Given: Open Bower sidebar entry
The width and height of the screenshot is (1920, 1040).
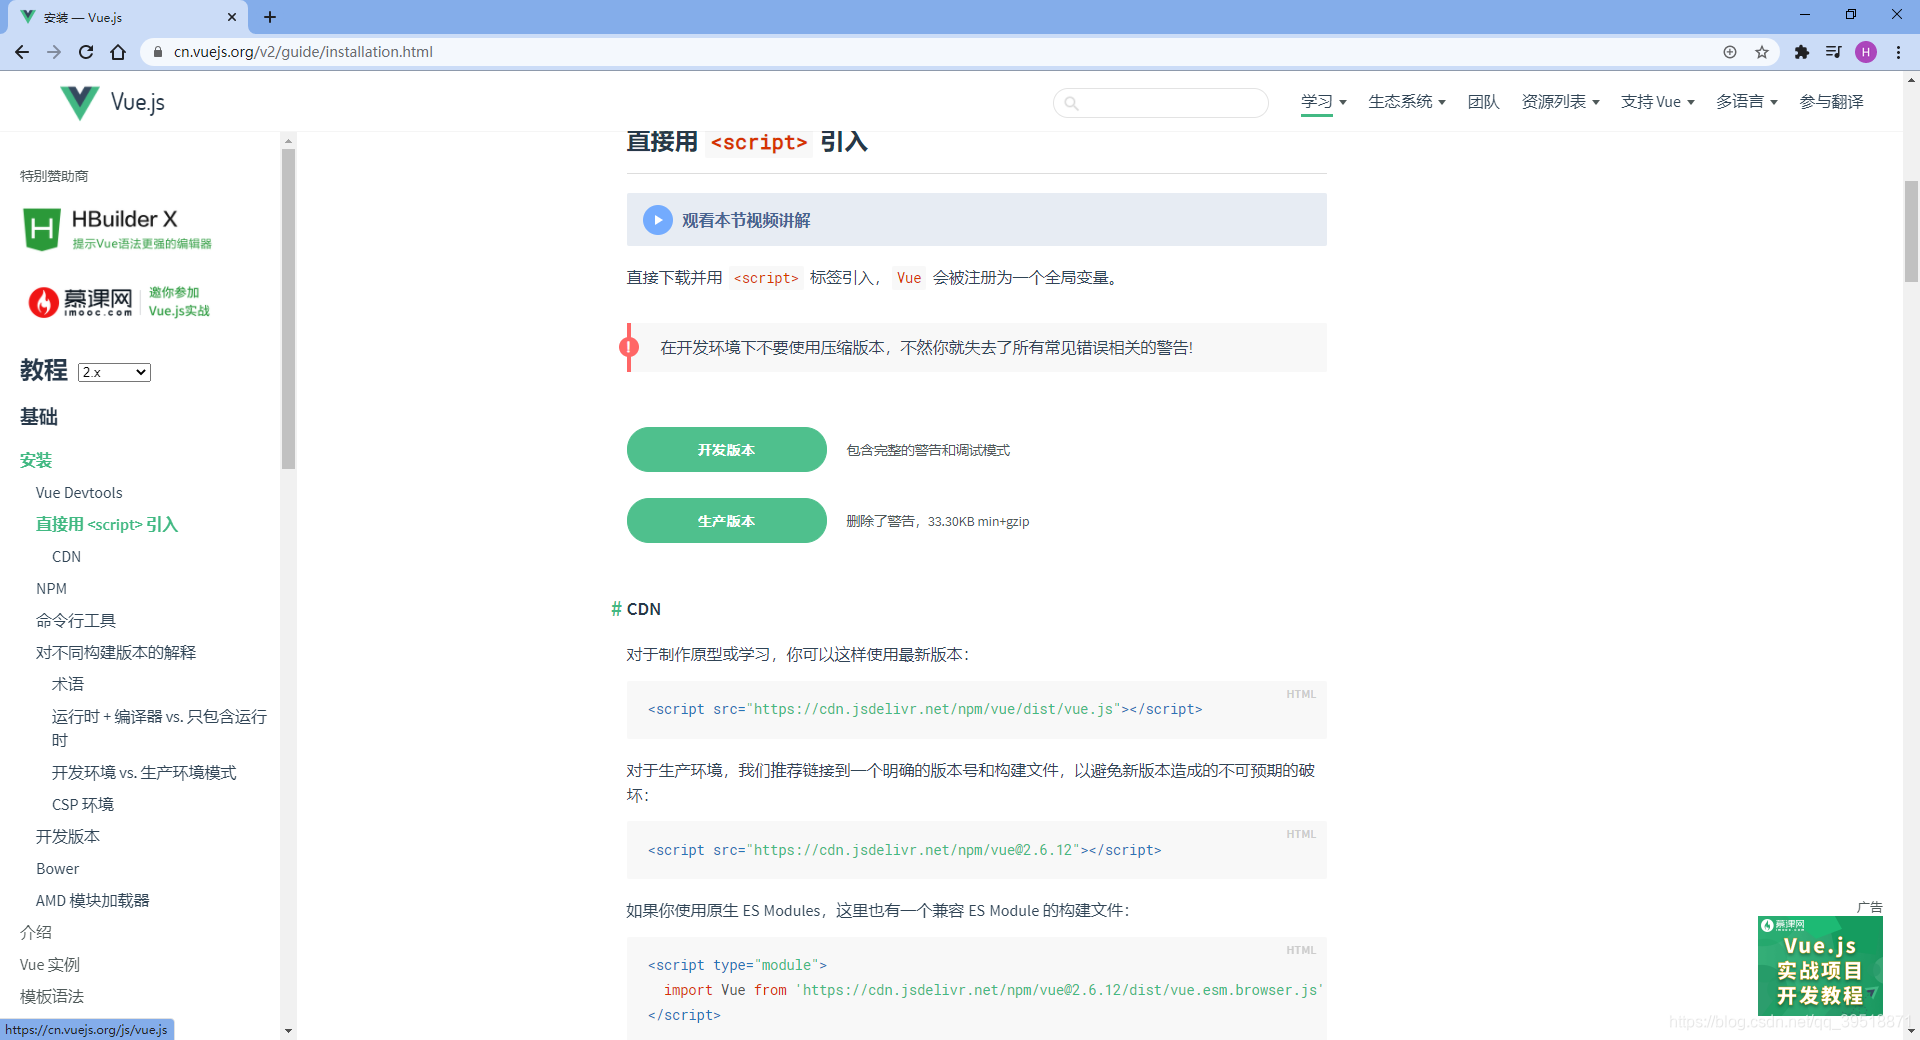Looking at the screenshot, I should [x=57, y=869].
